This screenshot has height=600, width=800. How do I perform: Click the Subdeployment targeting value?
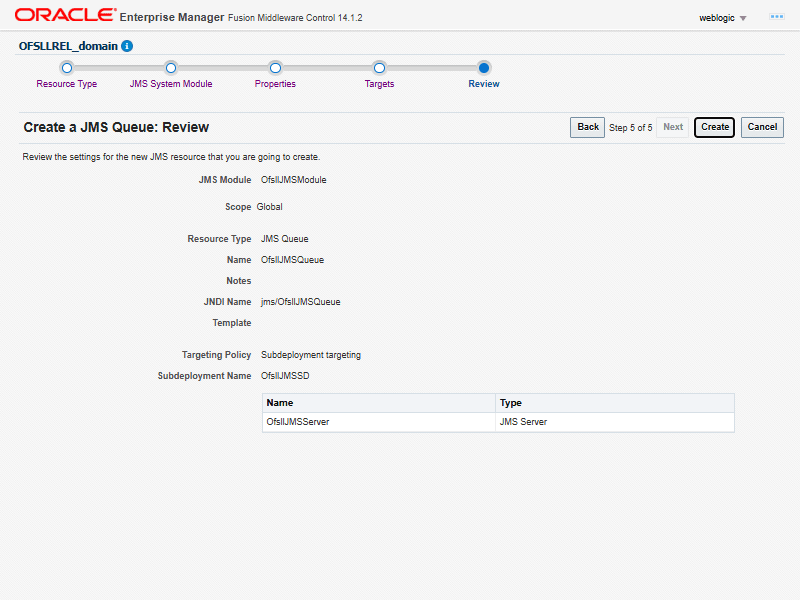coord(311,355)
